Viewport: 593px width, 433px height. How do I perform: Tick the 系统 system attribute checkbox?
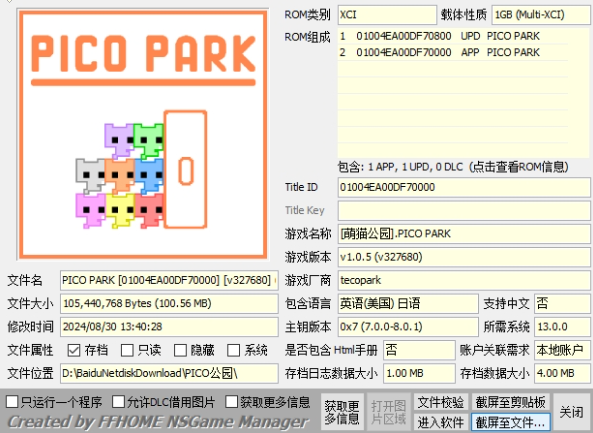pos(233,350)
